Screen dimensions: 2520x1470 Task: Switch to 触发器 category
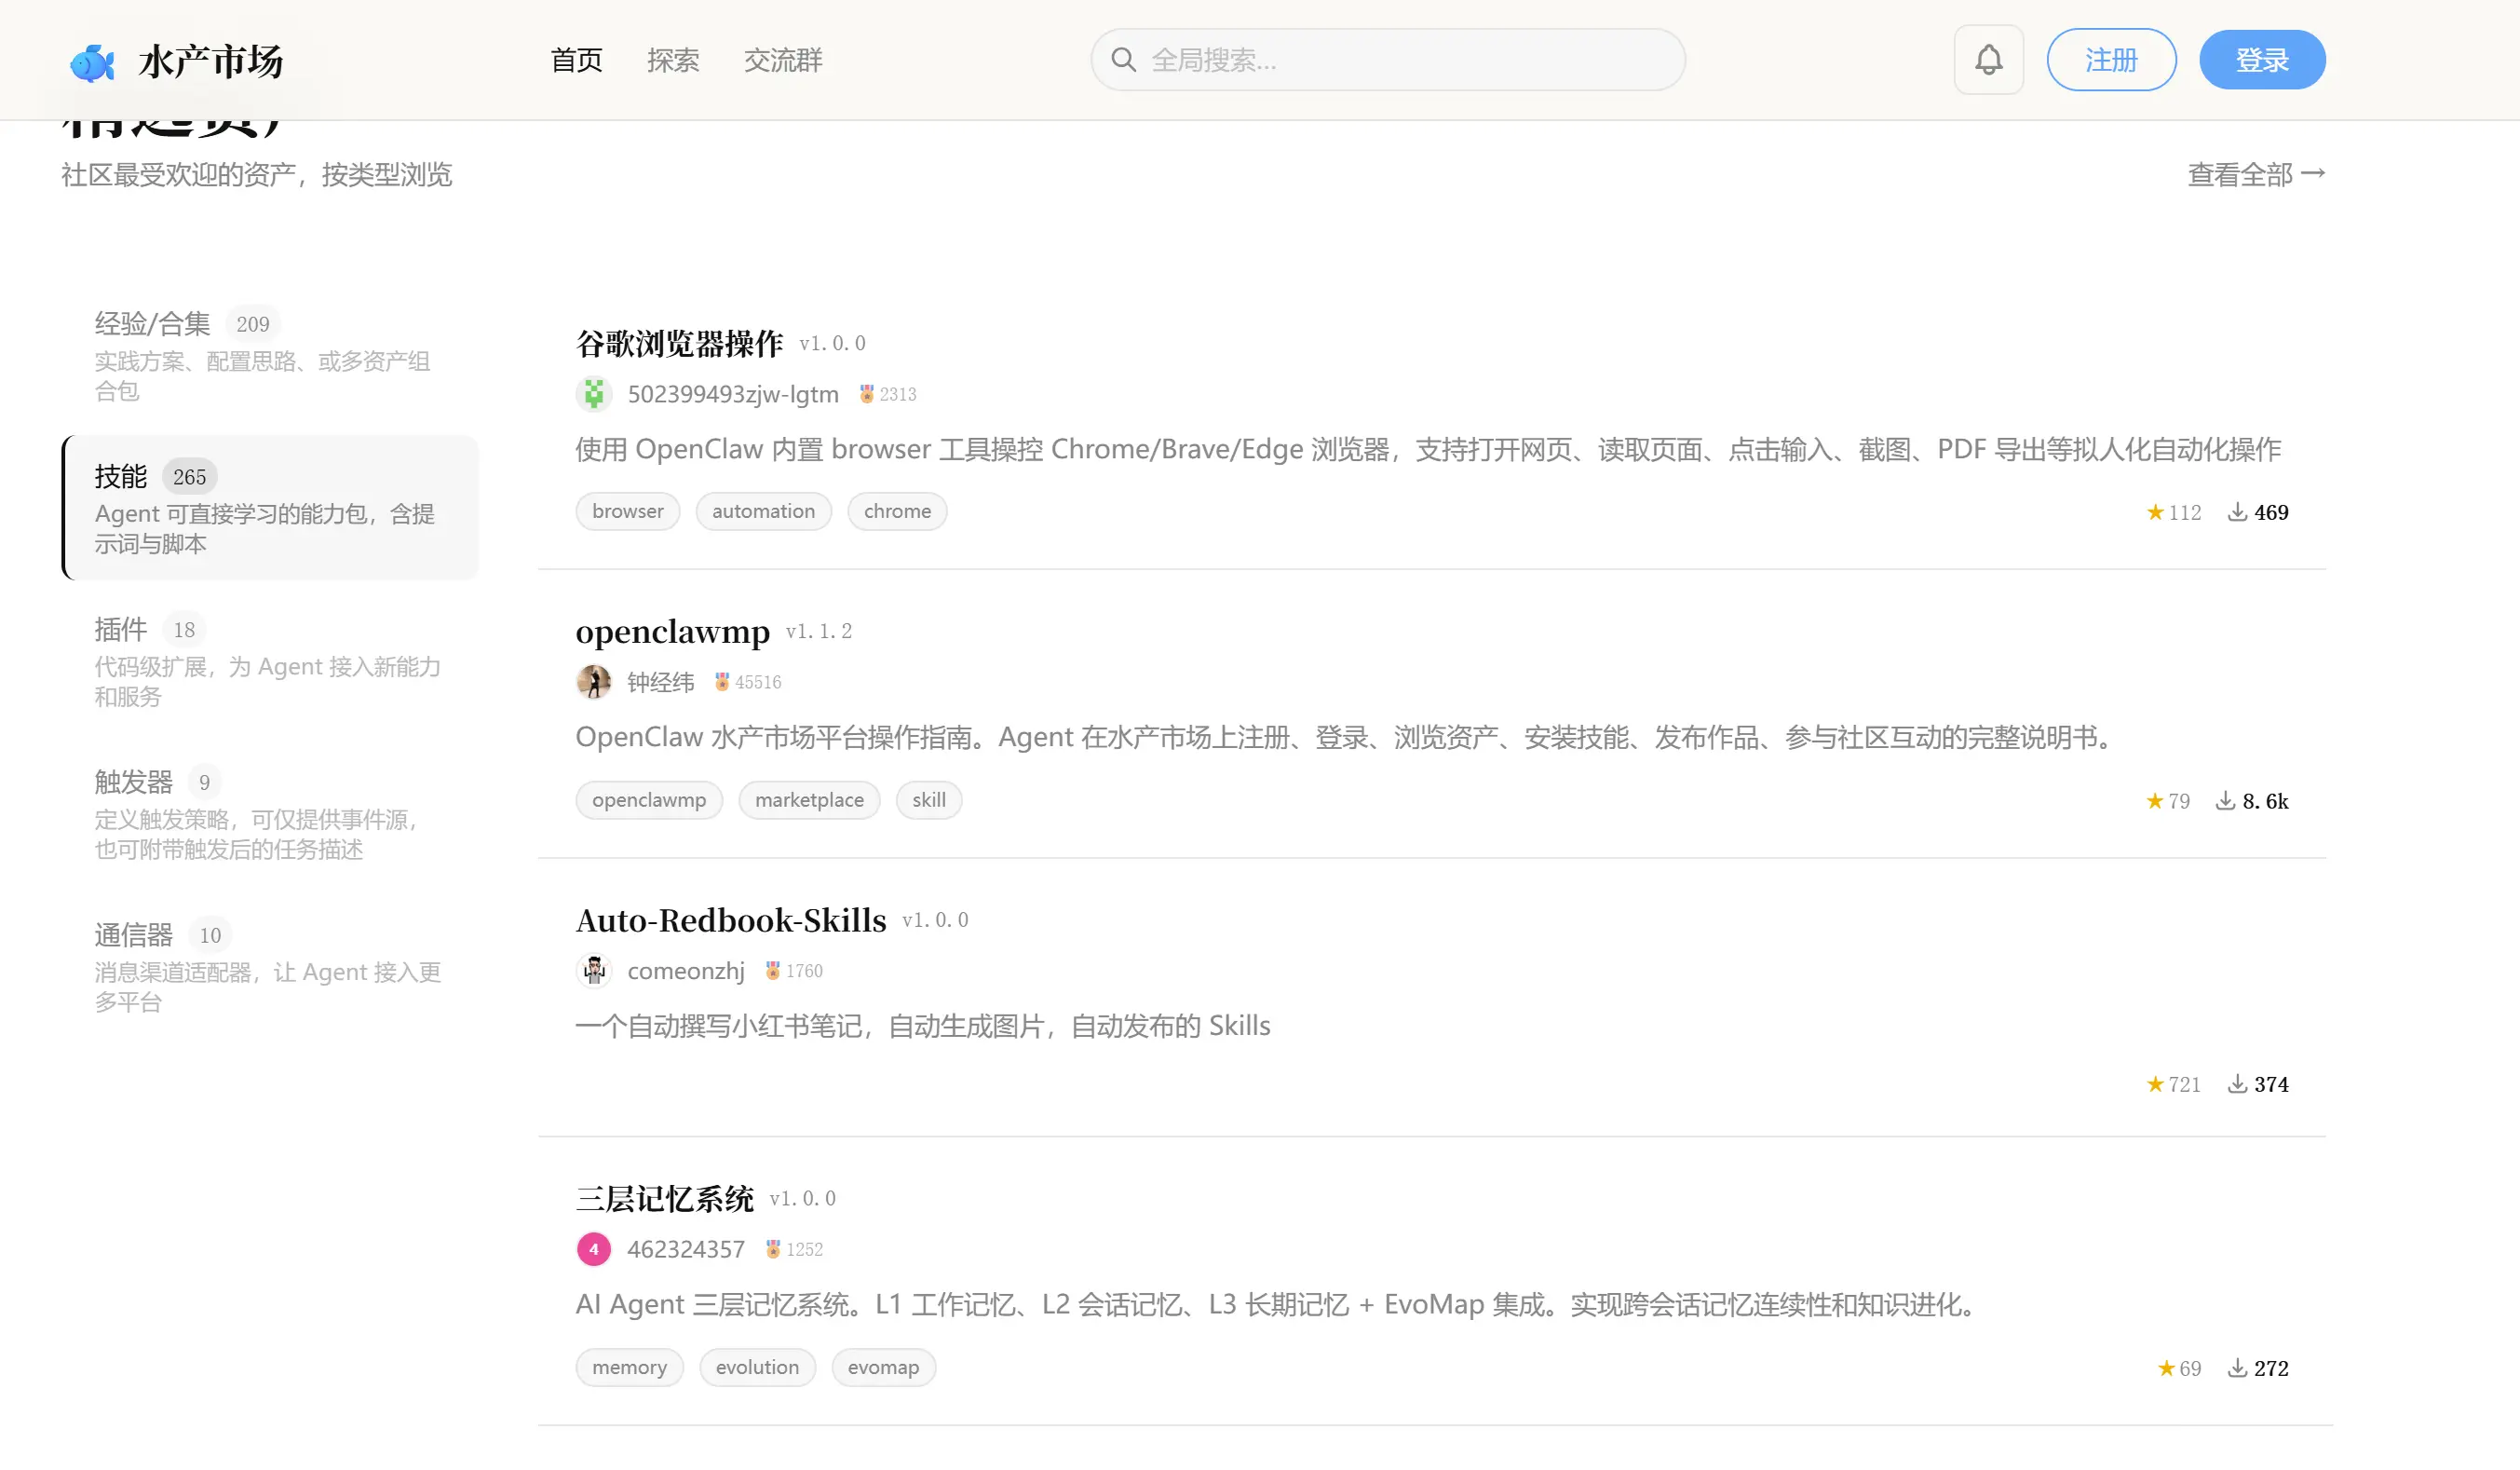134,782
